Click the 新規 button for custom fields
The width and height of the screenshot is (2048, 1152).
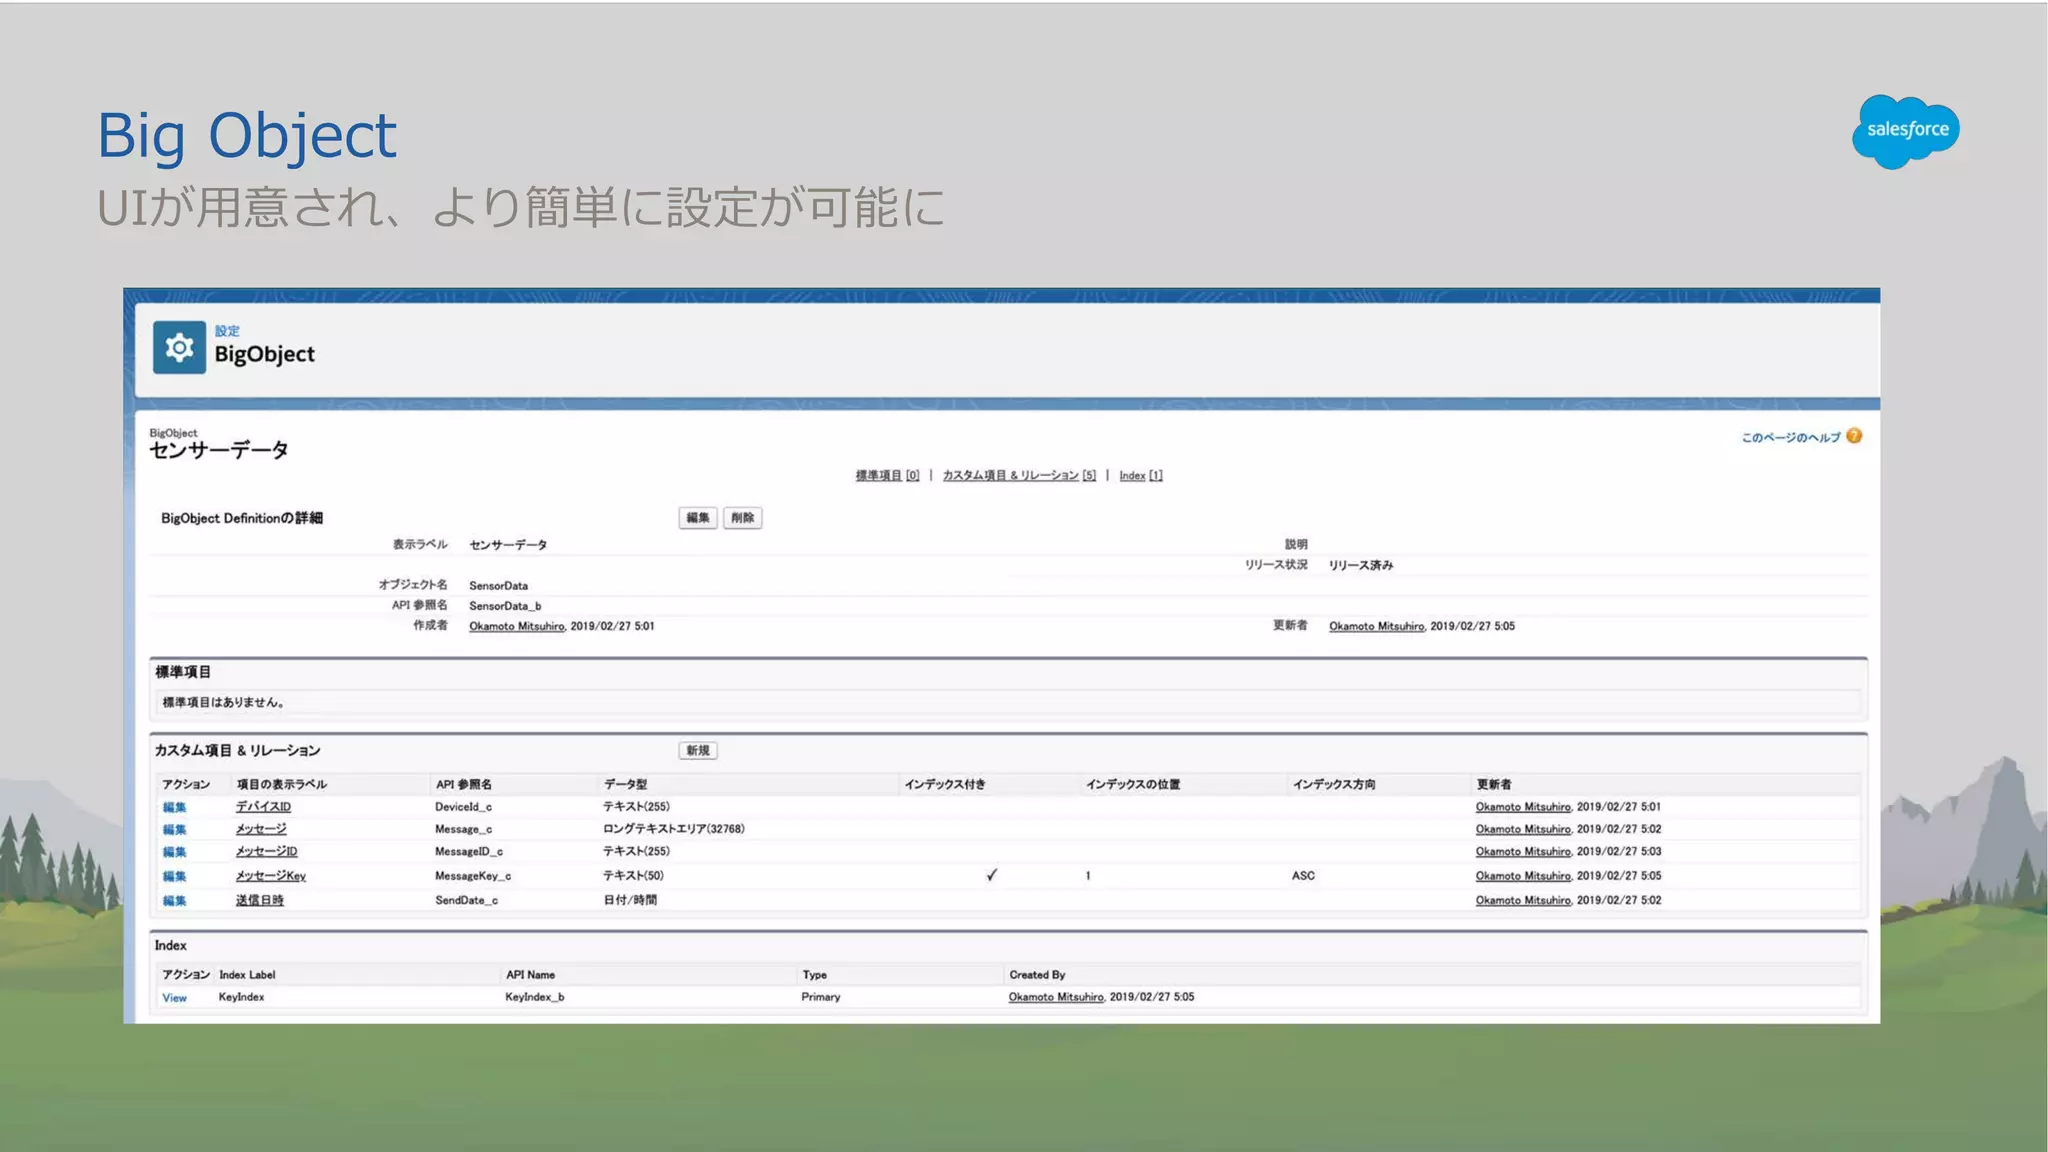tap(697, 750)
